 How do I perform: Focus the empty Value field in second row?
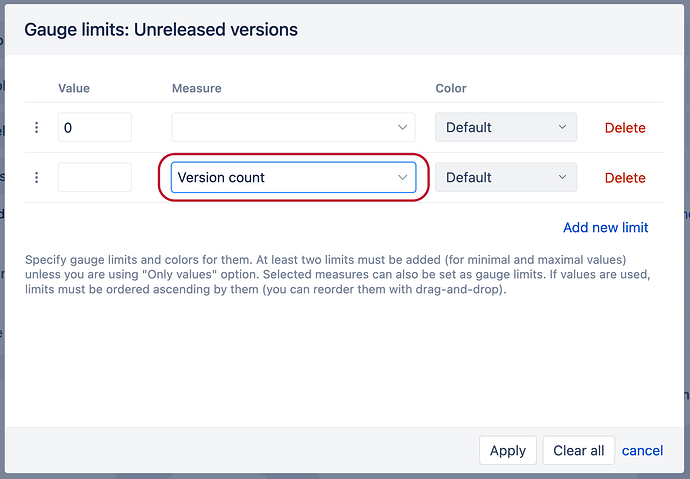pos(95,178)
